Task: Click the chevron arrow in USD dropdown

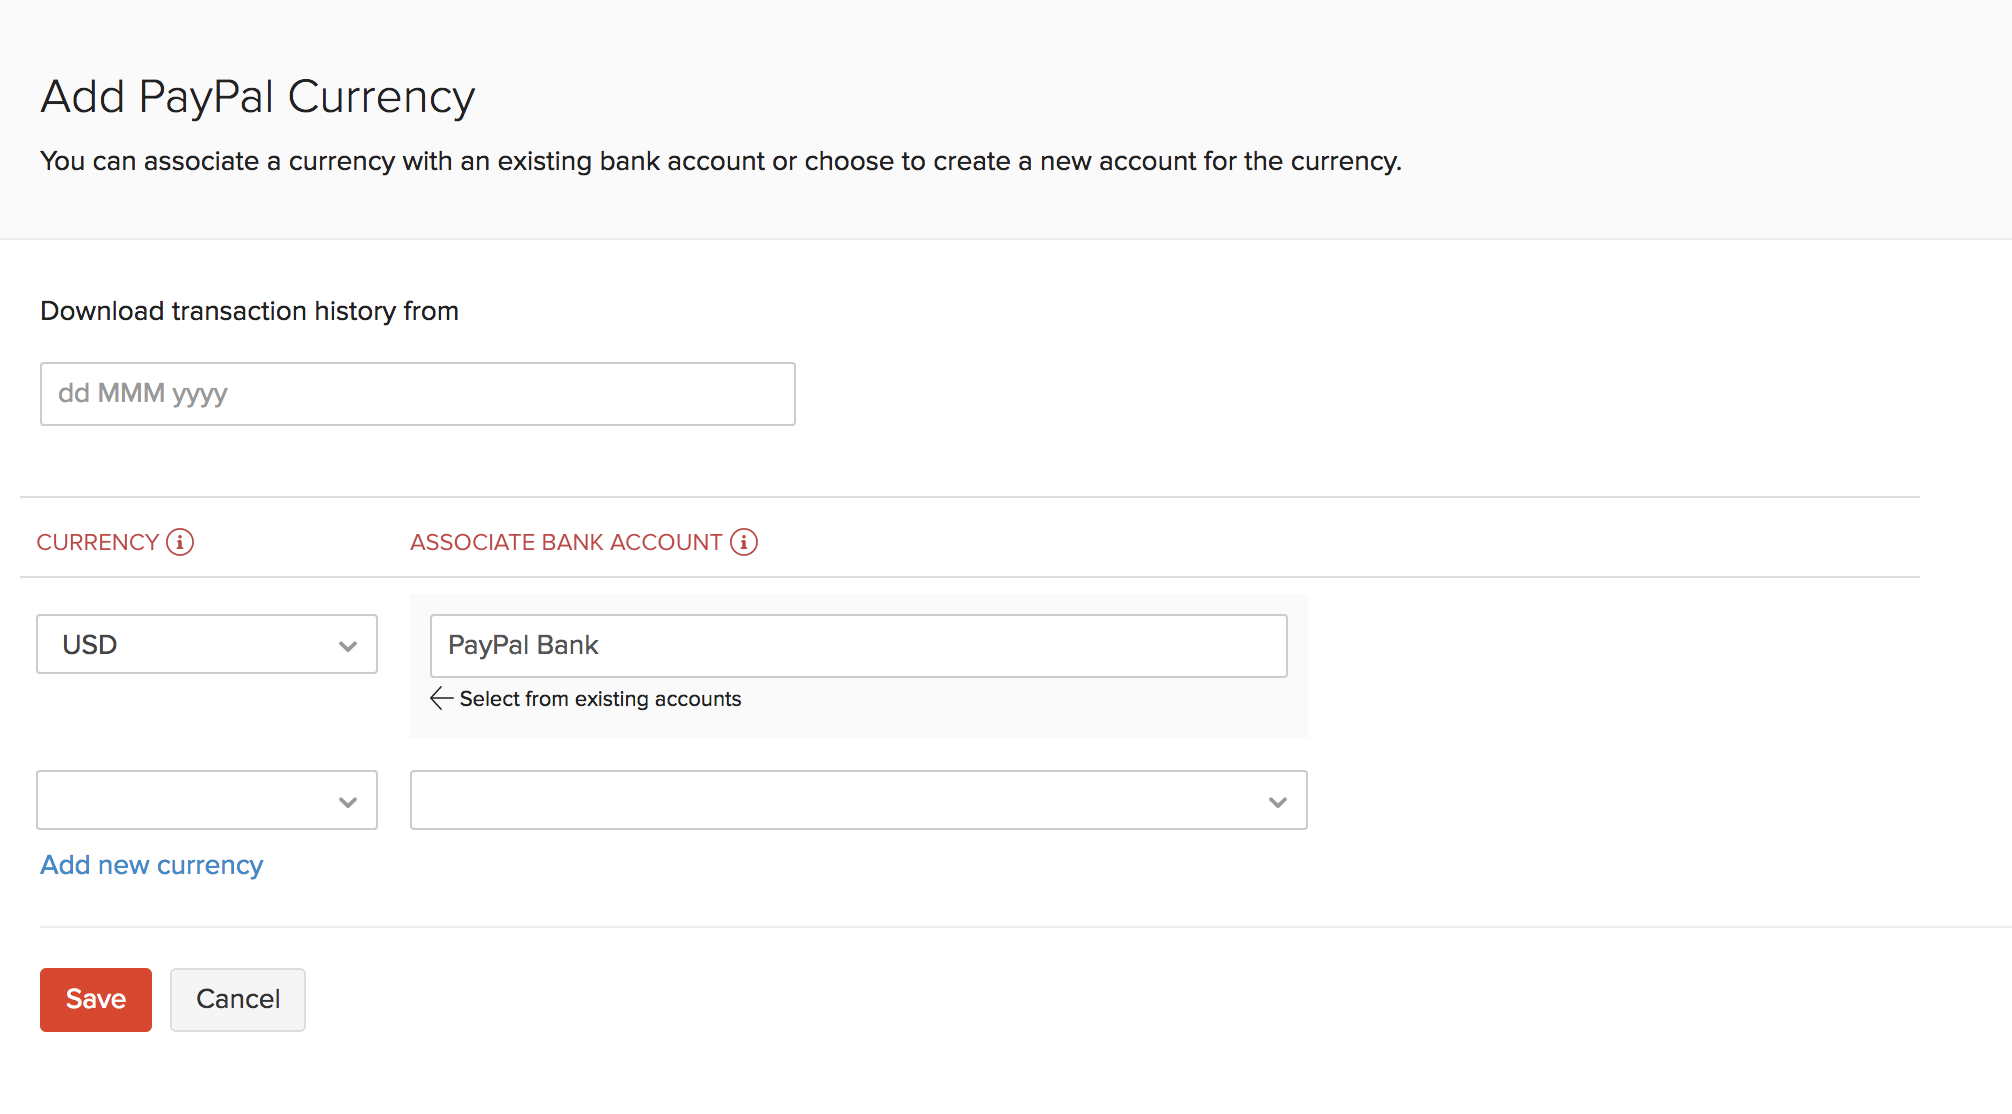Action: point(348,646)
